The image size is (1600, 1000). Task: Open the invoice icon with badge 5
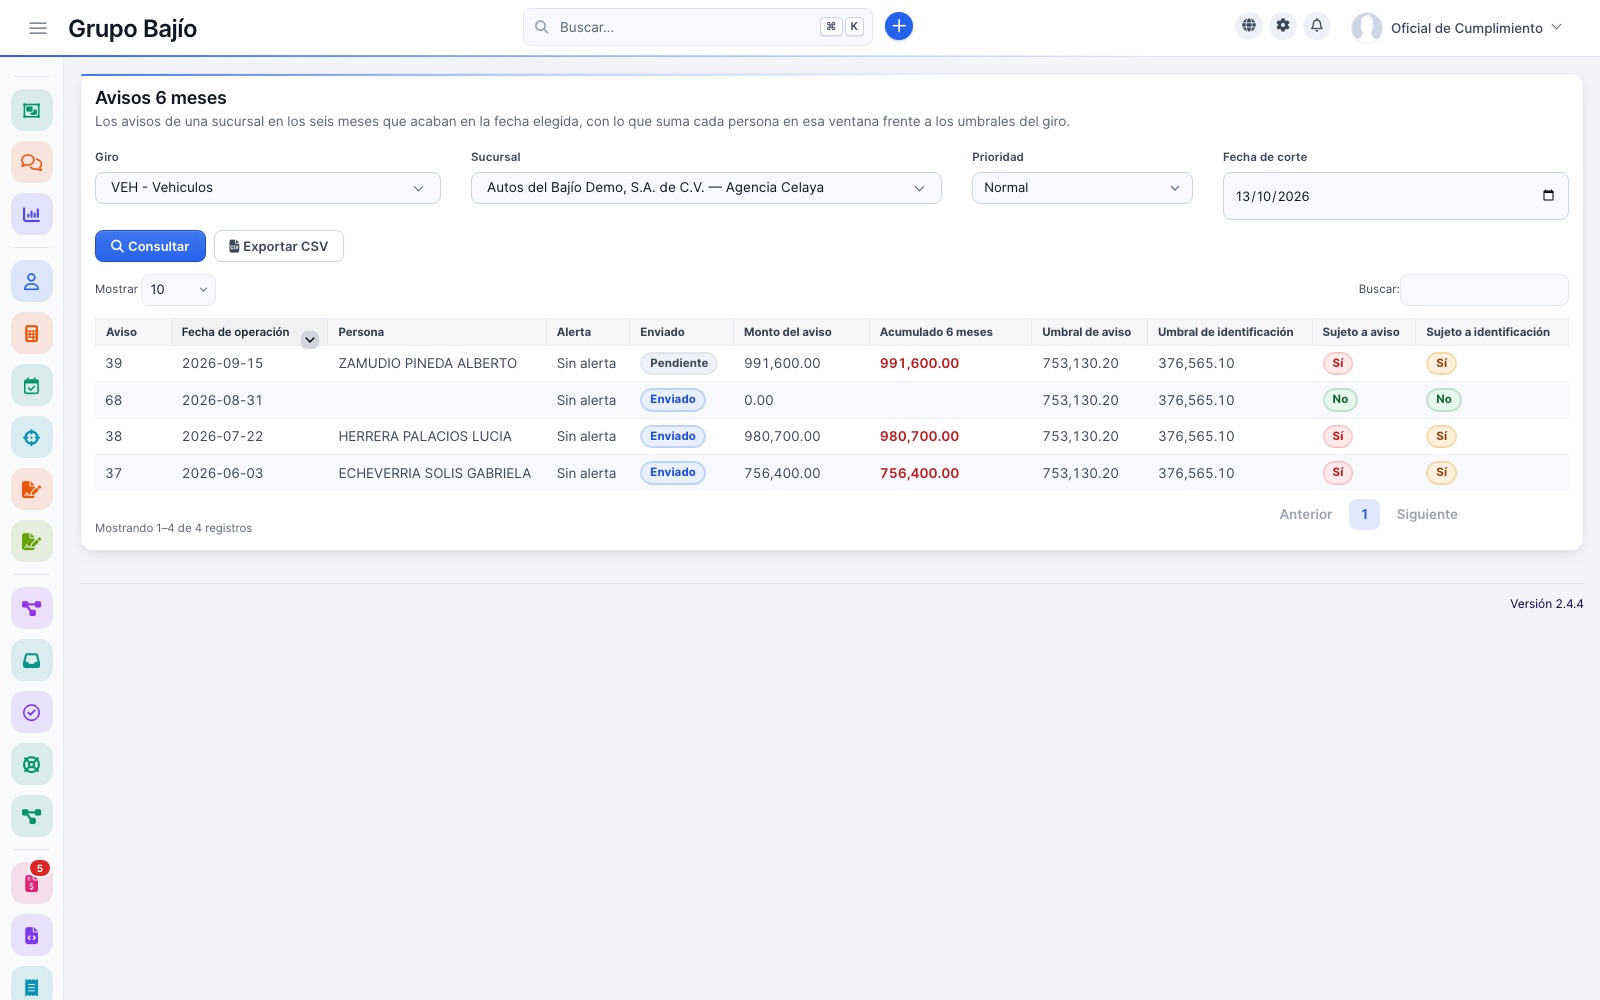tap(32, 883)
